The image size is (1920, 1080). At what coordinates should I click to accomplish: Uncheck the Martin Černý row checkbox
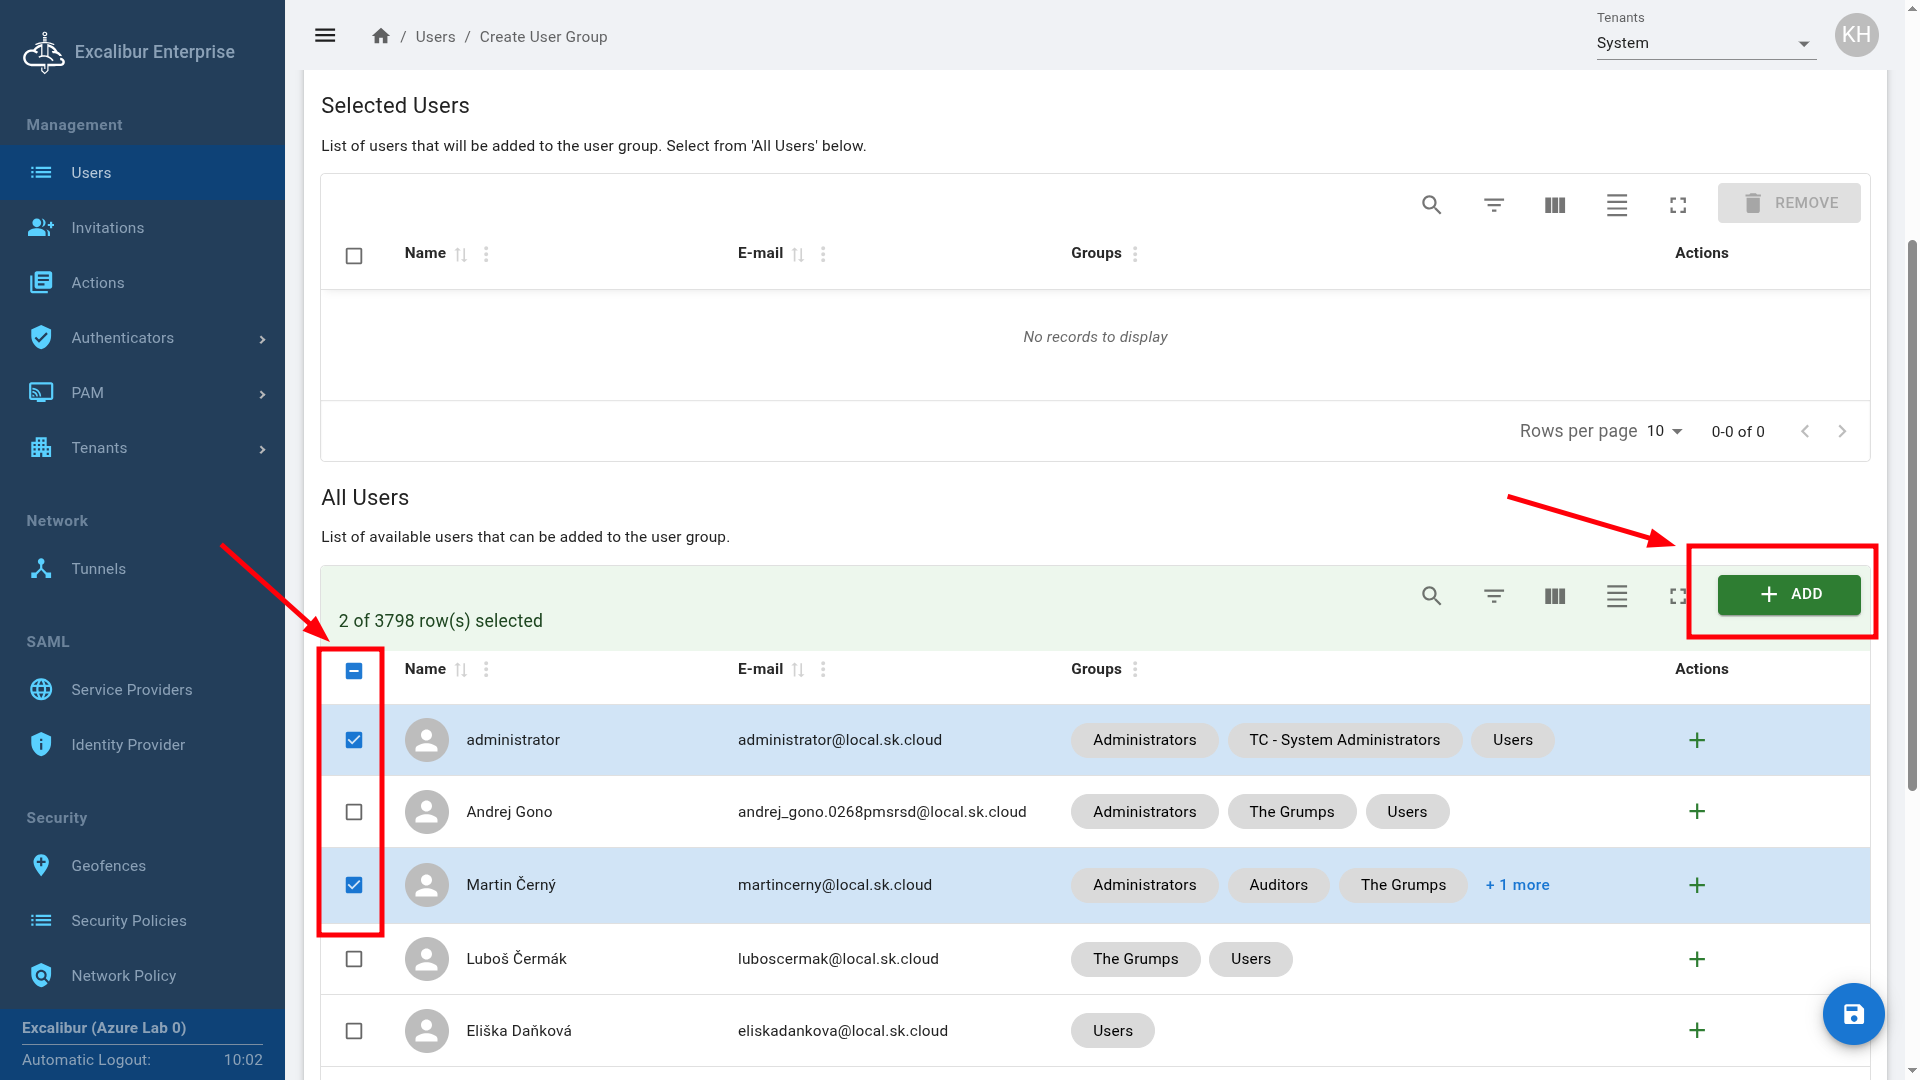pos(354,885)
